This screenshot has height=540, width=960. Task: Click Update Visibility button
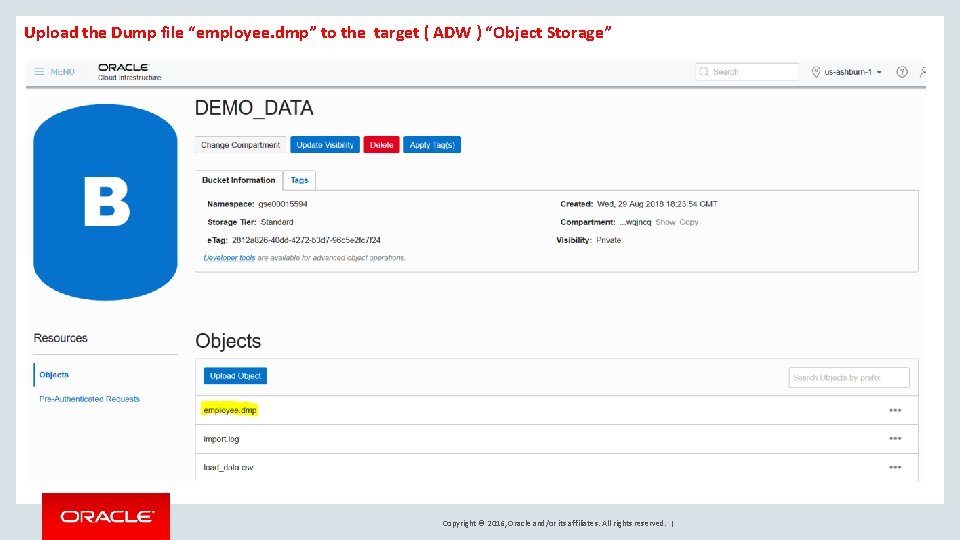point(325,145)
